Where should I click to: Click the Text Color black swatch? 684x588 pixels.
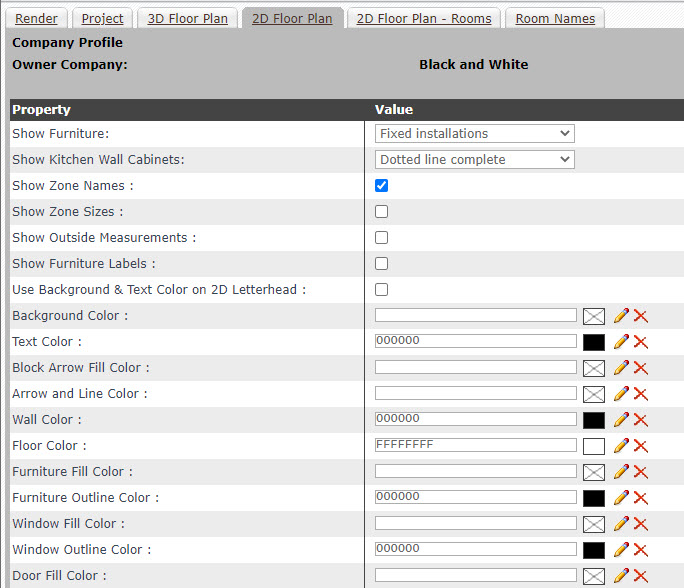(594, 342)
